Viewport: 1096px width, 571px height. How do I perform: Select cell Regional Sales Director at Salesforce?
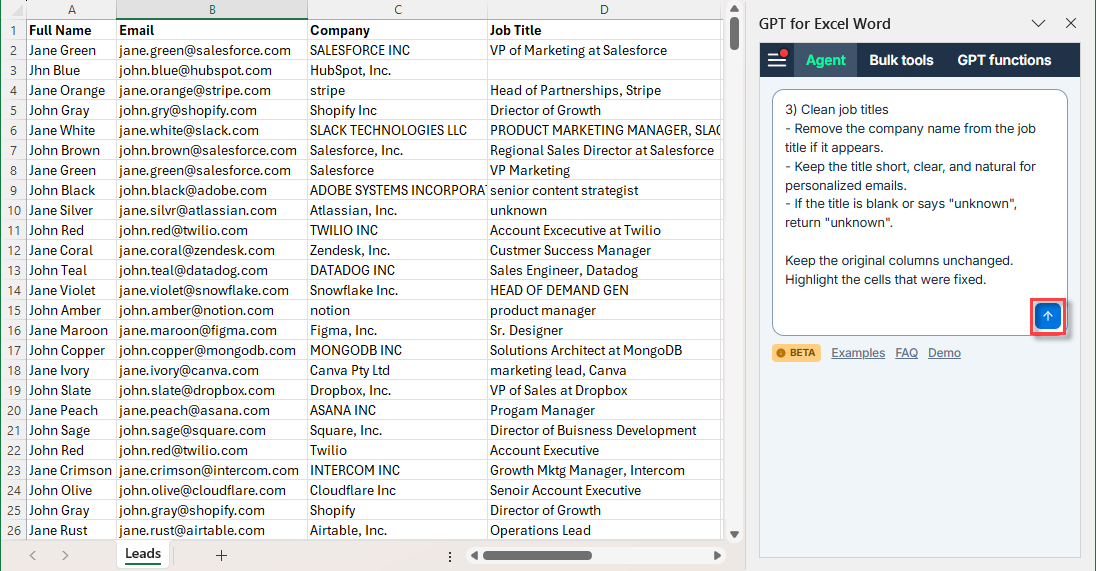(x=604, y=150)
